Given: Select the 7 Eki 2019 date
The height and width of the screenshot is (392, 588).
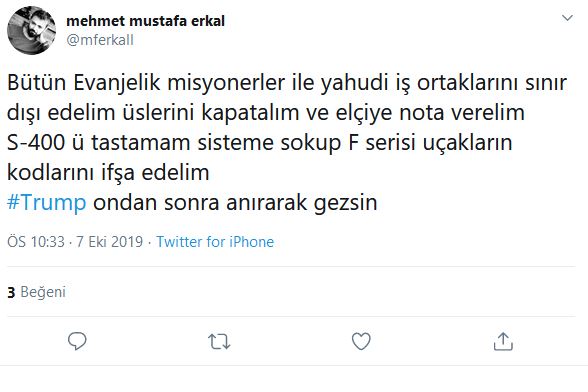Looking at the screenshot, I should tap(110, 242).
